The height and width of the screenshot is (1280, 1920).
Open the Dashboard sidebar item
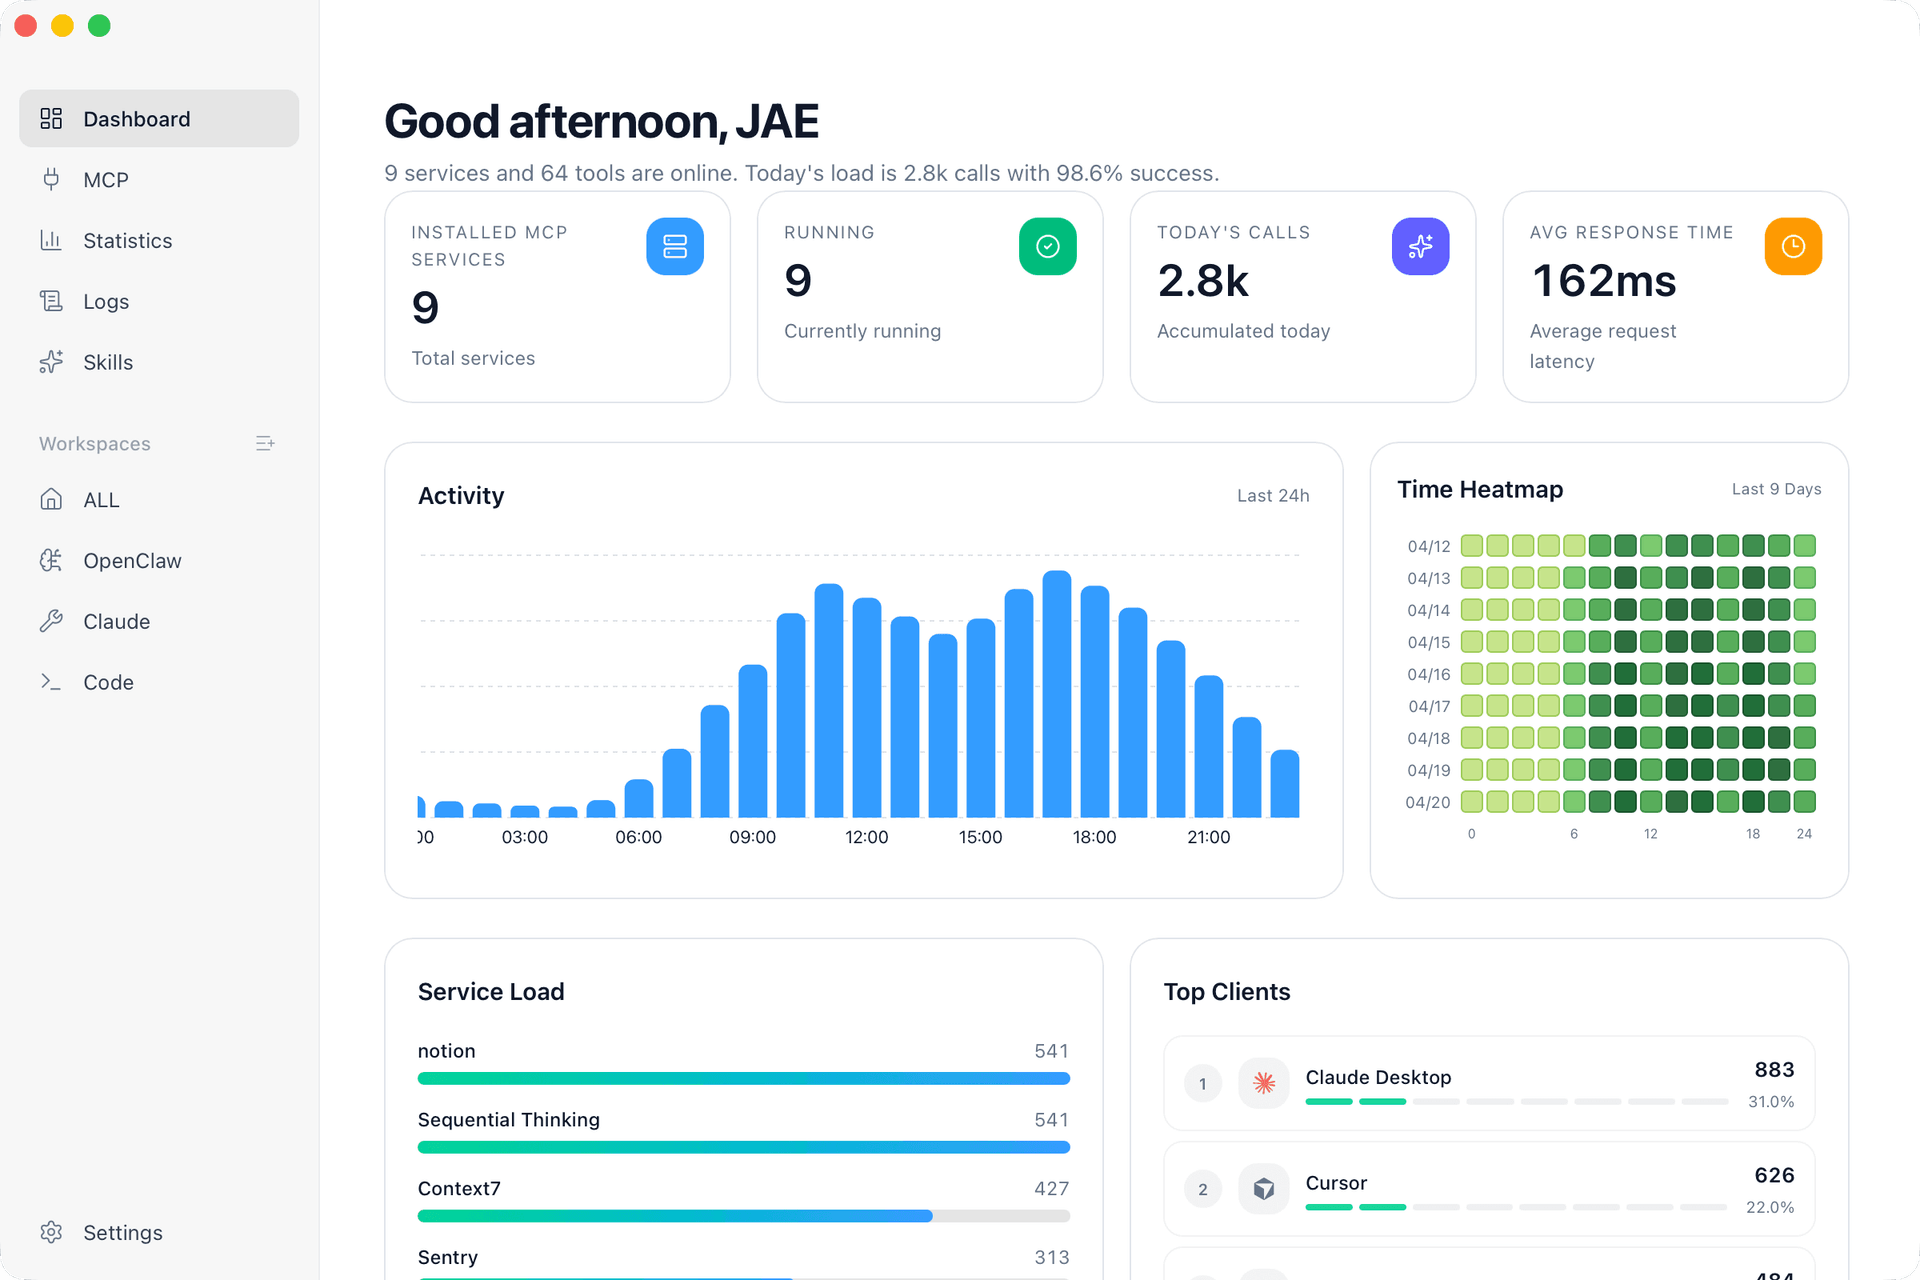click(159, 119)
